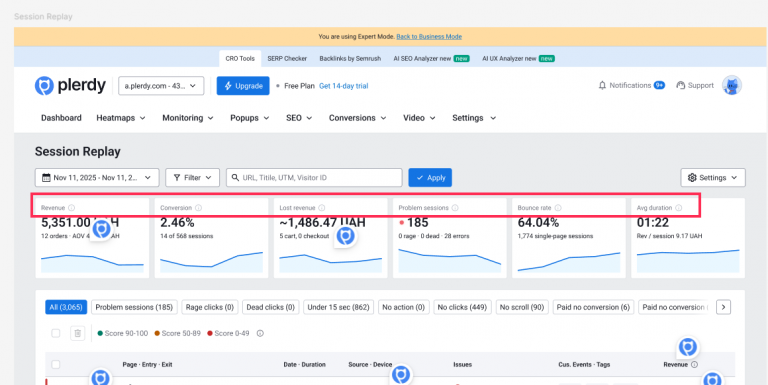Expand the Monitoring menu
The width and height of the screenshot is (768, 385).
[x=188, y=118]
